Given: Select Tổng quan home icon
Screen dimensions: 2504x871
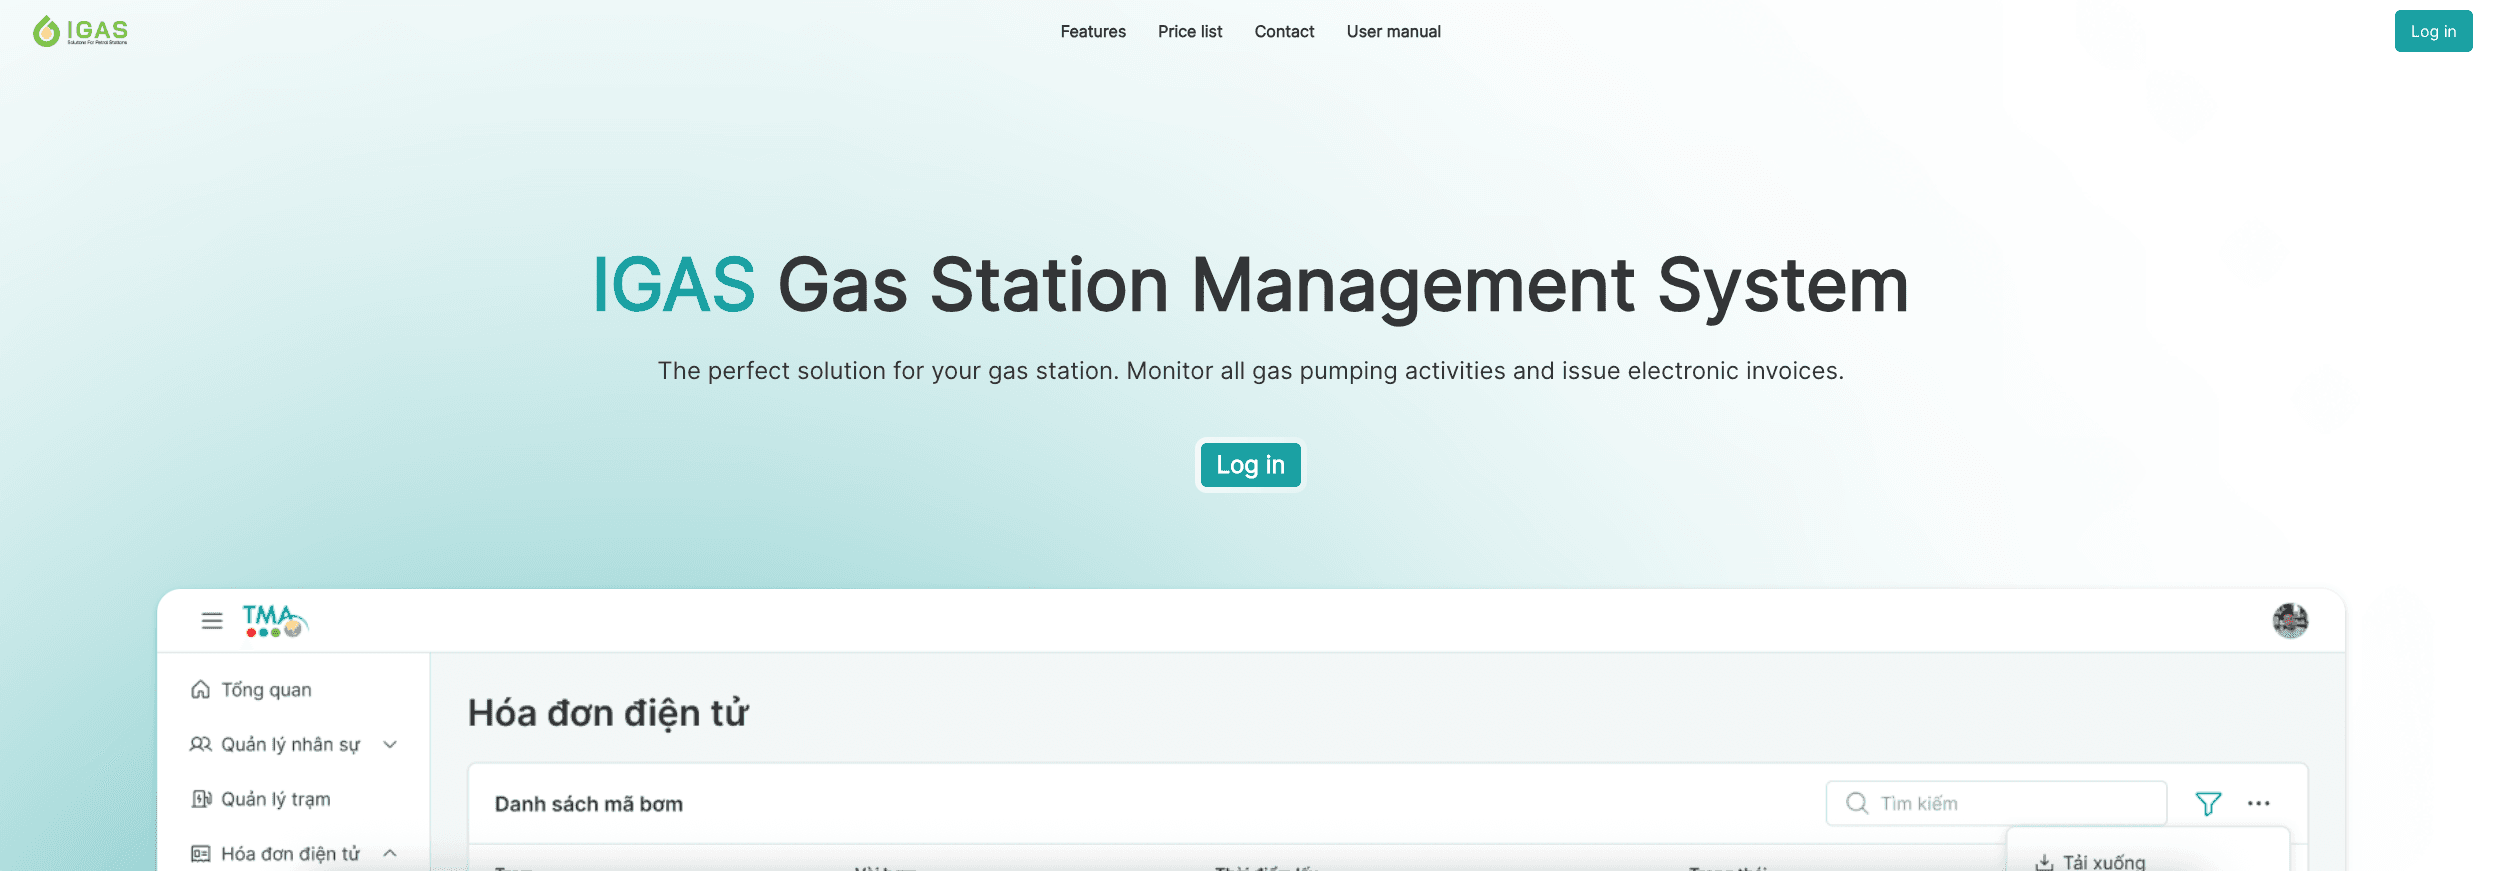Looking at the screenshot, I should pyautogui.click(x=200, y=690).
